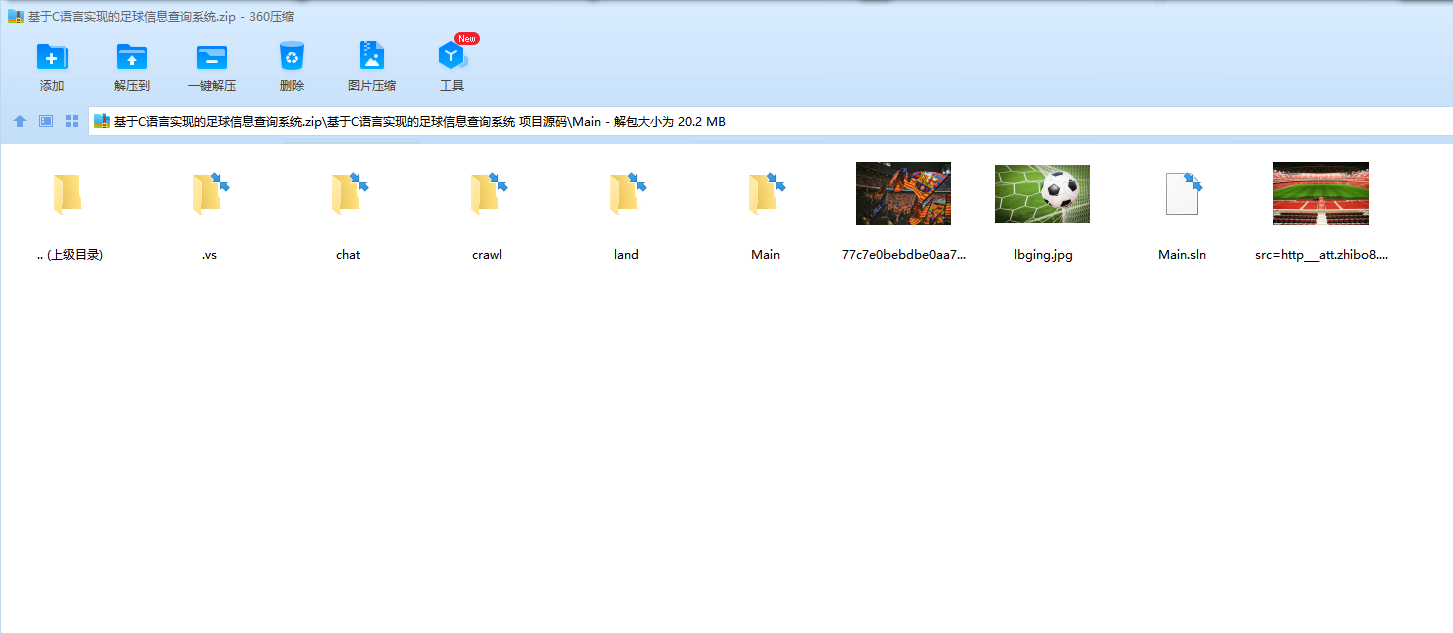1453x633 pixels.
Task: Open the 工具 (Tools) menu icon
Action: pyautogui.click(x=452, y=56)
